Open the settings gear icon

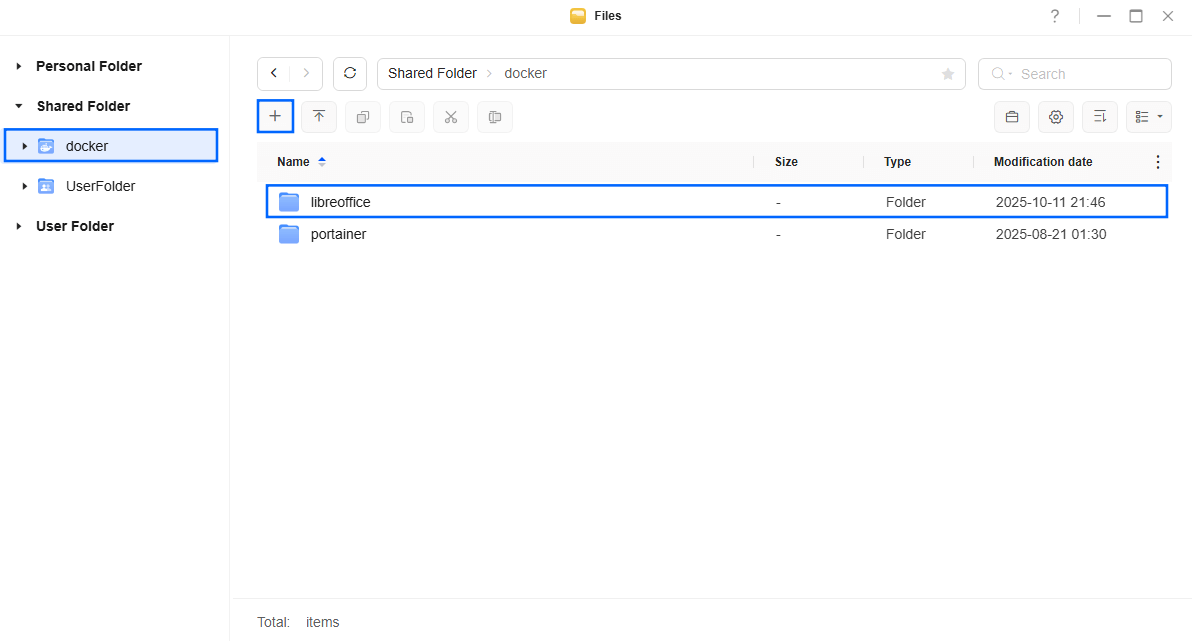click(x=1056, y=117)
